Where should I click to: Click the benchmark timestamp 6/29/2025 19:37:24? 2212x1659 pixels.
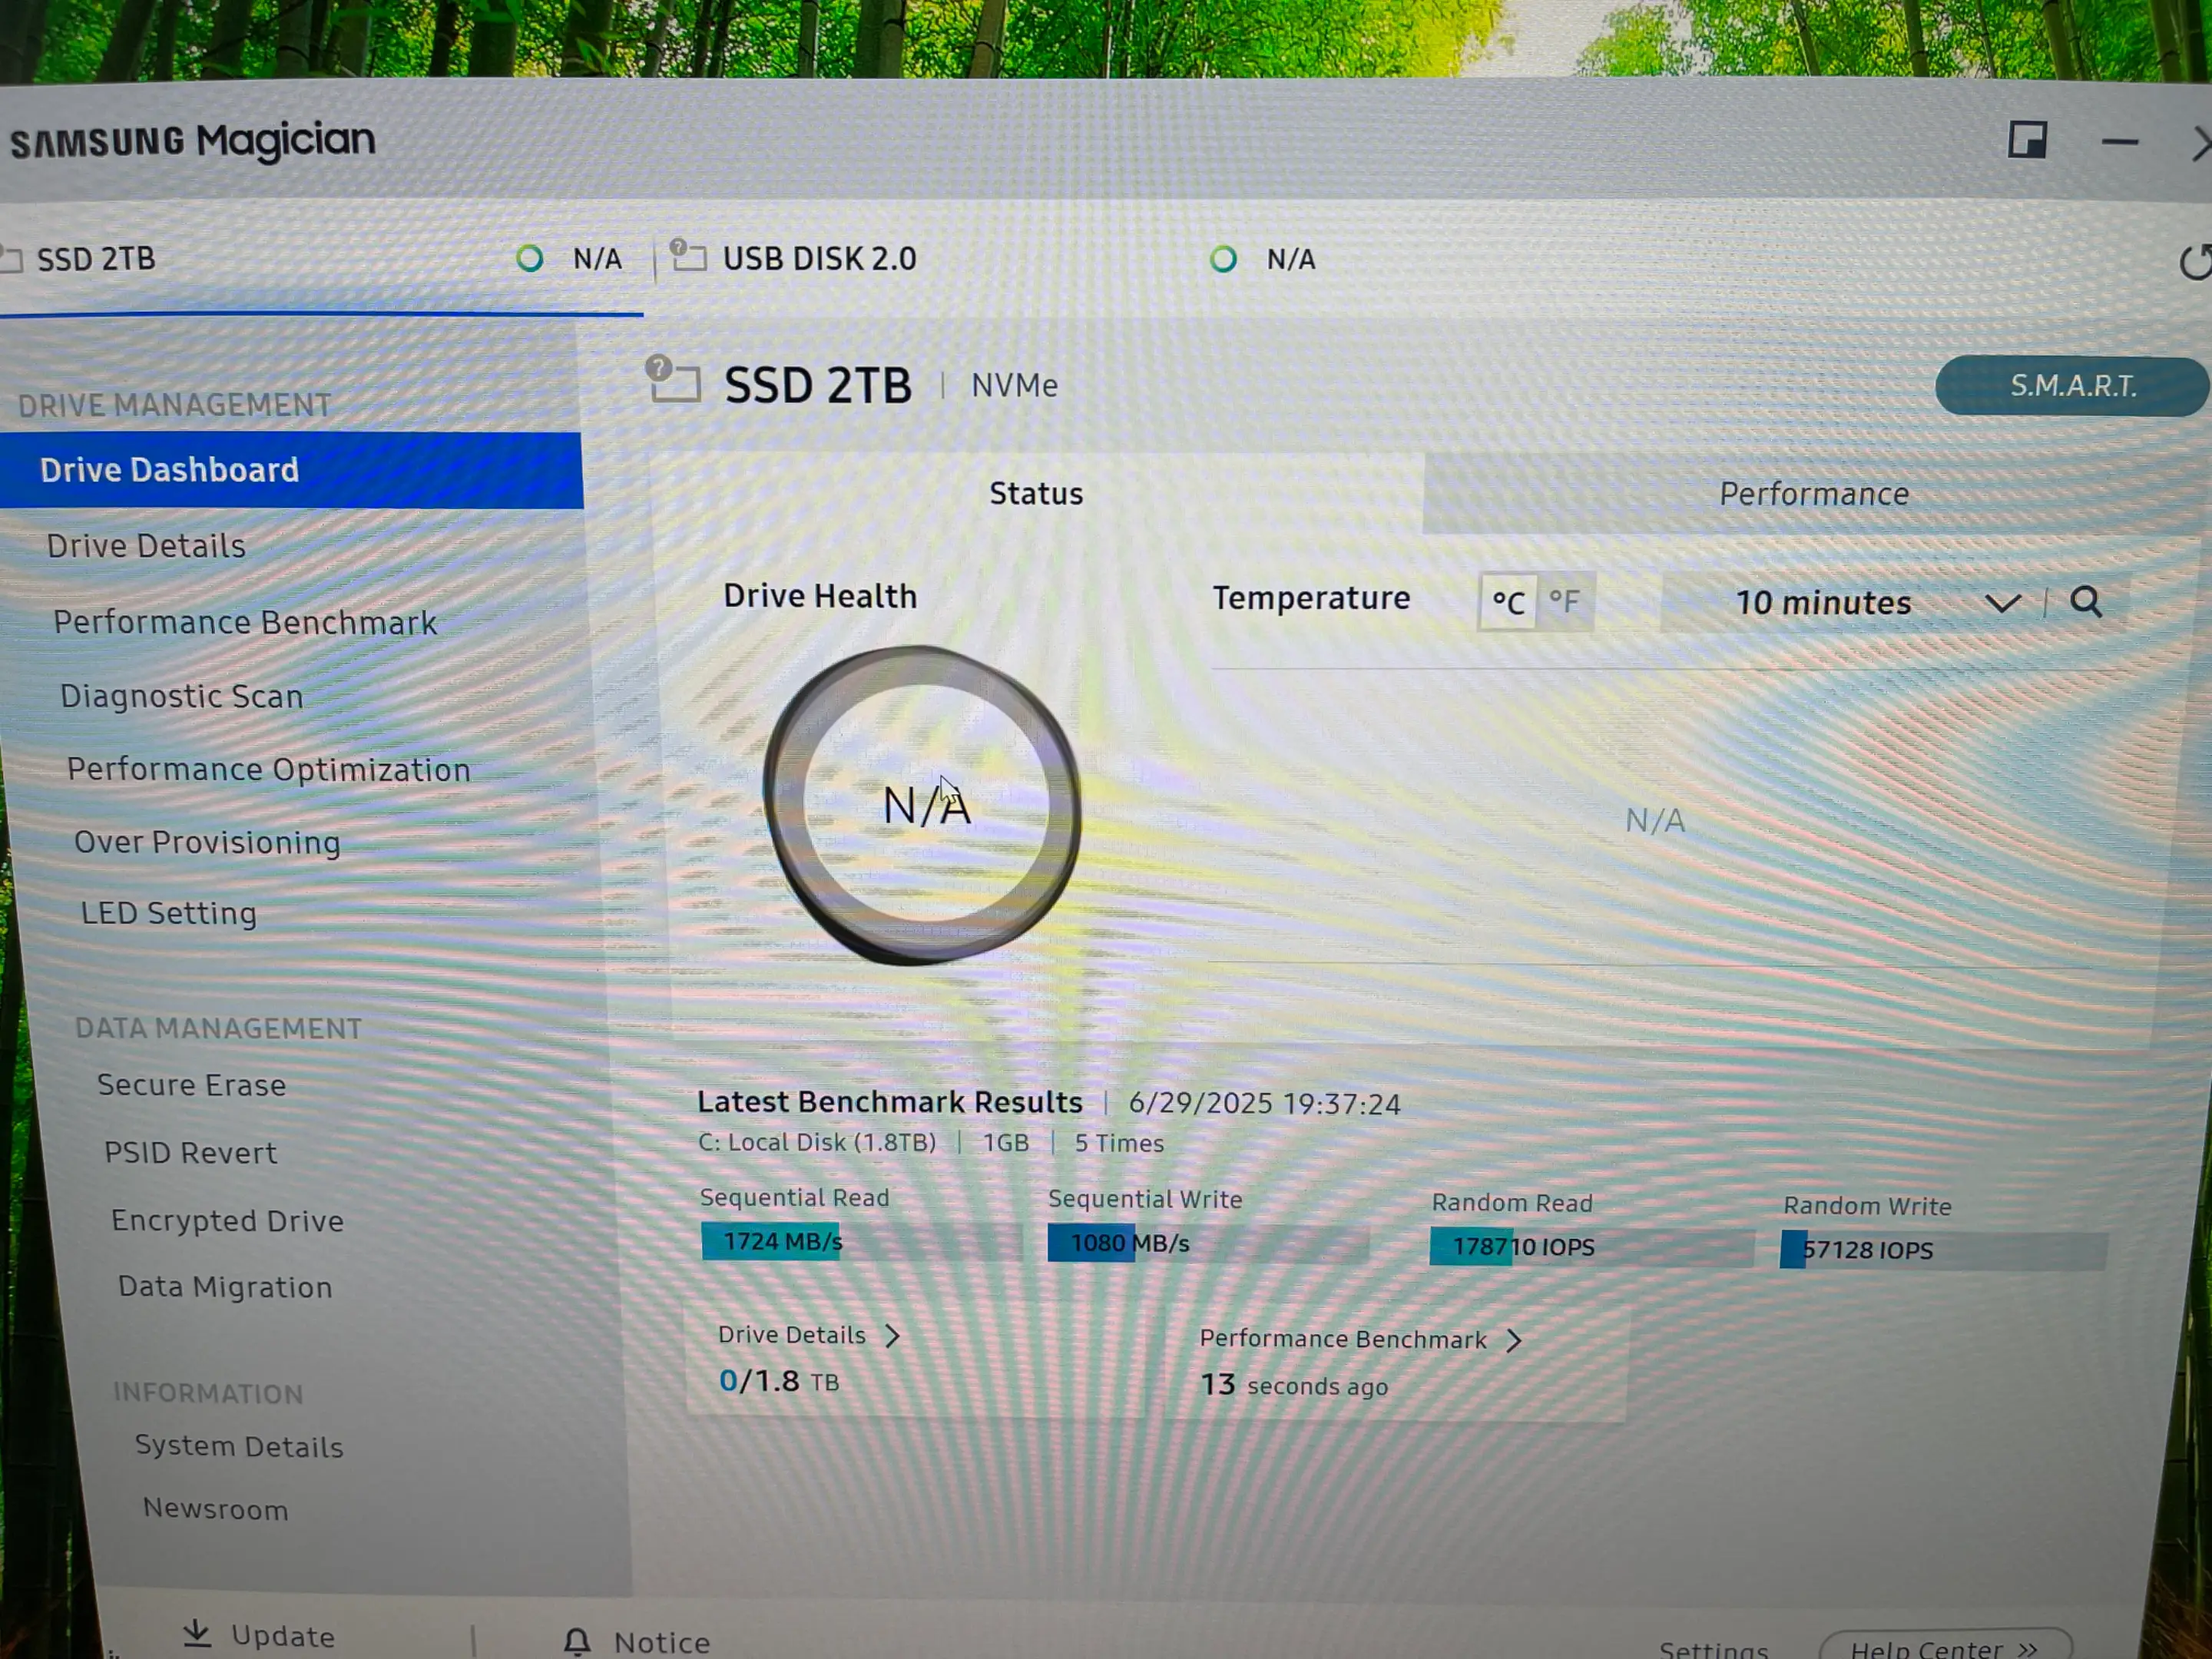pos(1264,1104)
